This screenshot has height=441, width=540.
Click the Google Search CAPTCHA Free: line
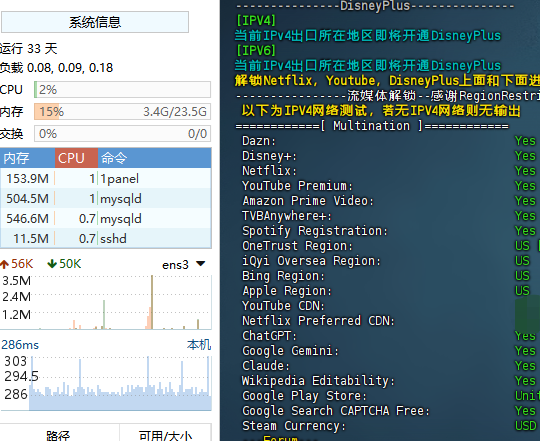[336, 411]
